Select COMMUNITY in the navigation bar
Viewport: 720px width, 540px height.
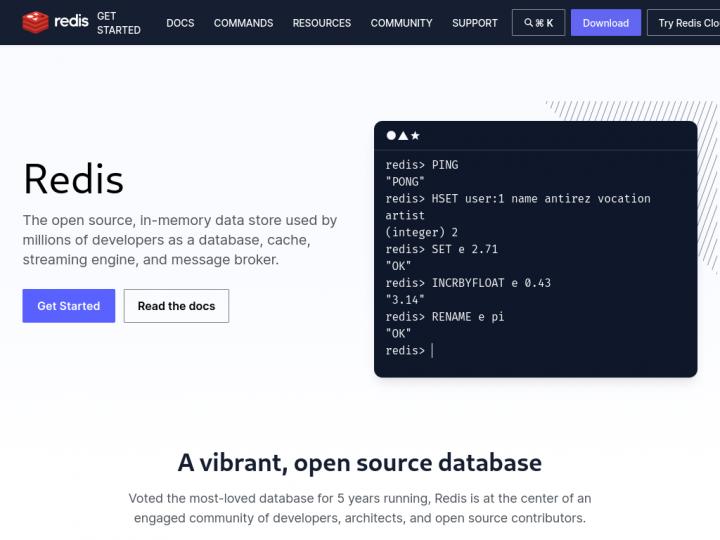(x=401, y=23)
